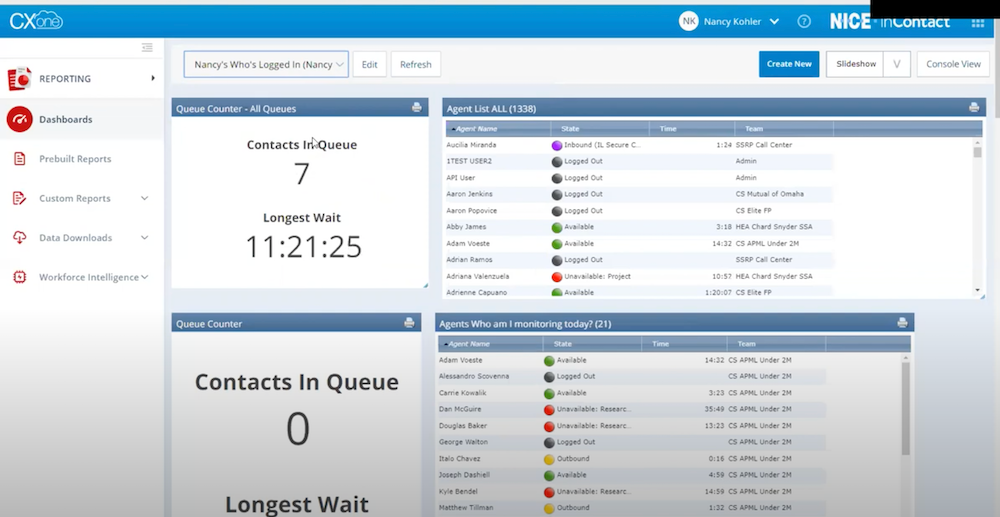The height and width of the screenshot is (517, 1000).
Task: Switch to Console View
Action: click(953, 64)
